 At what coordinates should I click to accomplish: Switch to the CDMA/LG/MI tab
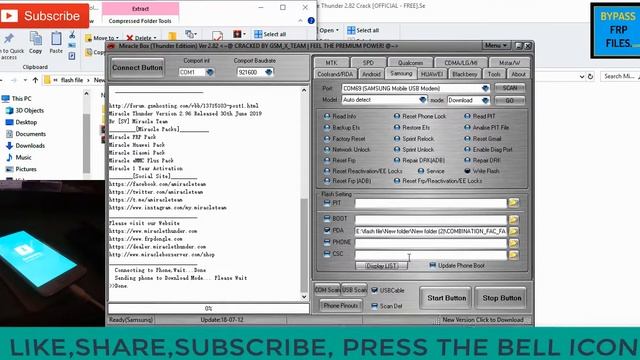[461, 62]
